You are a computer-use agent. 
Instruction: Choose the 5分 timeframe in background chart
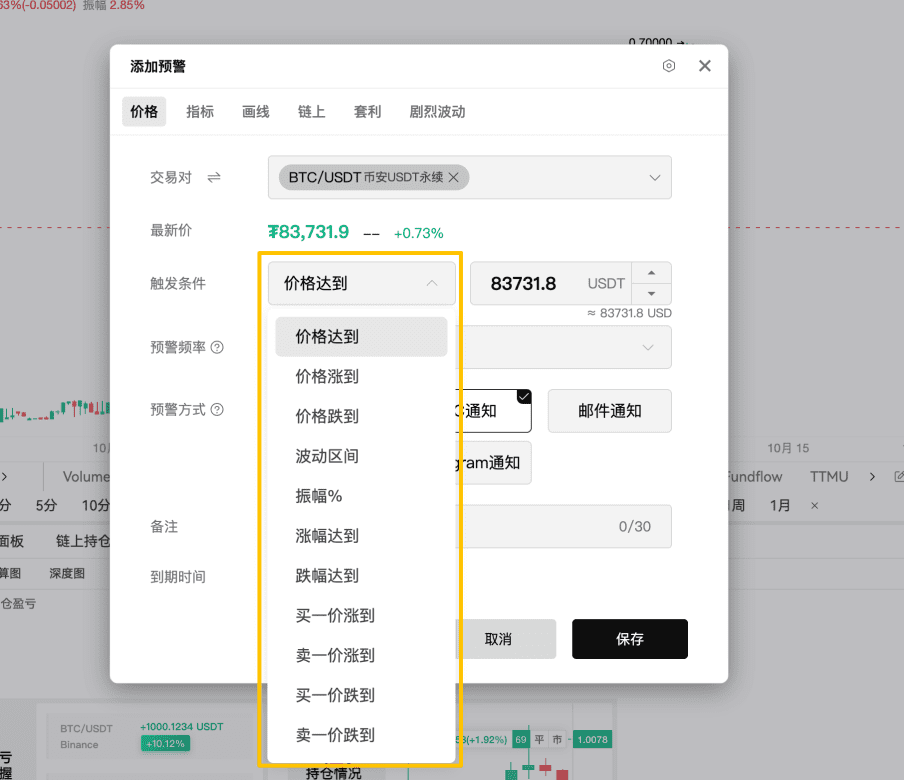click(x=46, y=506)
